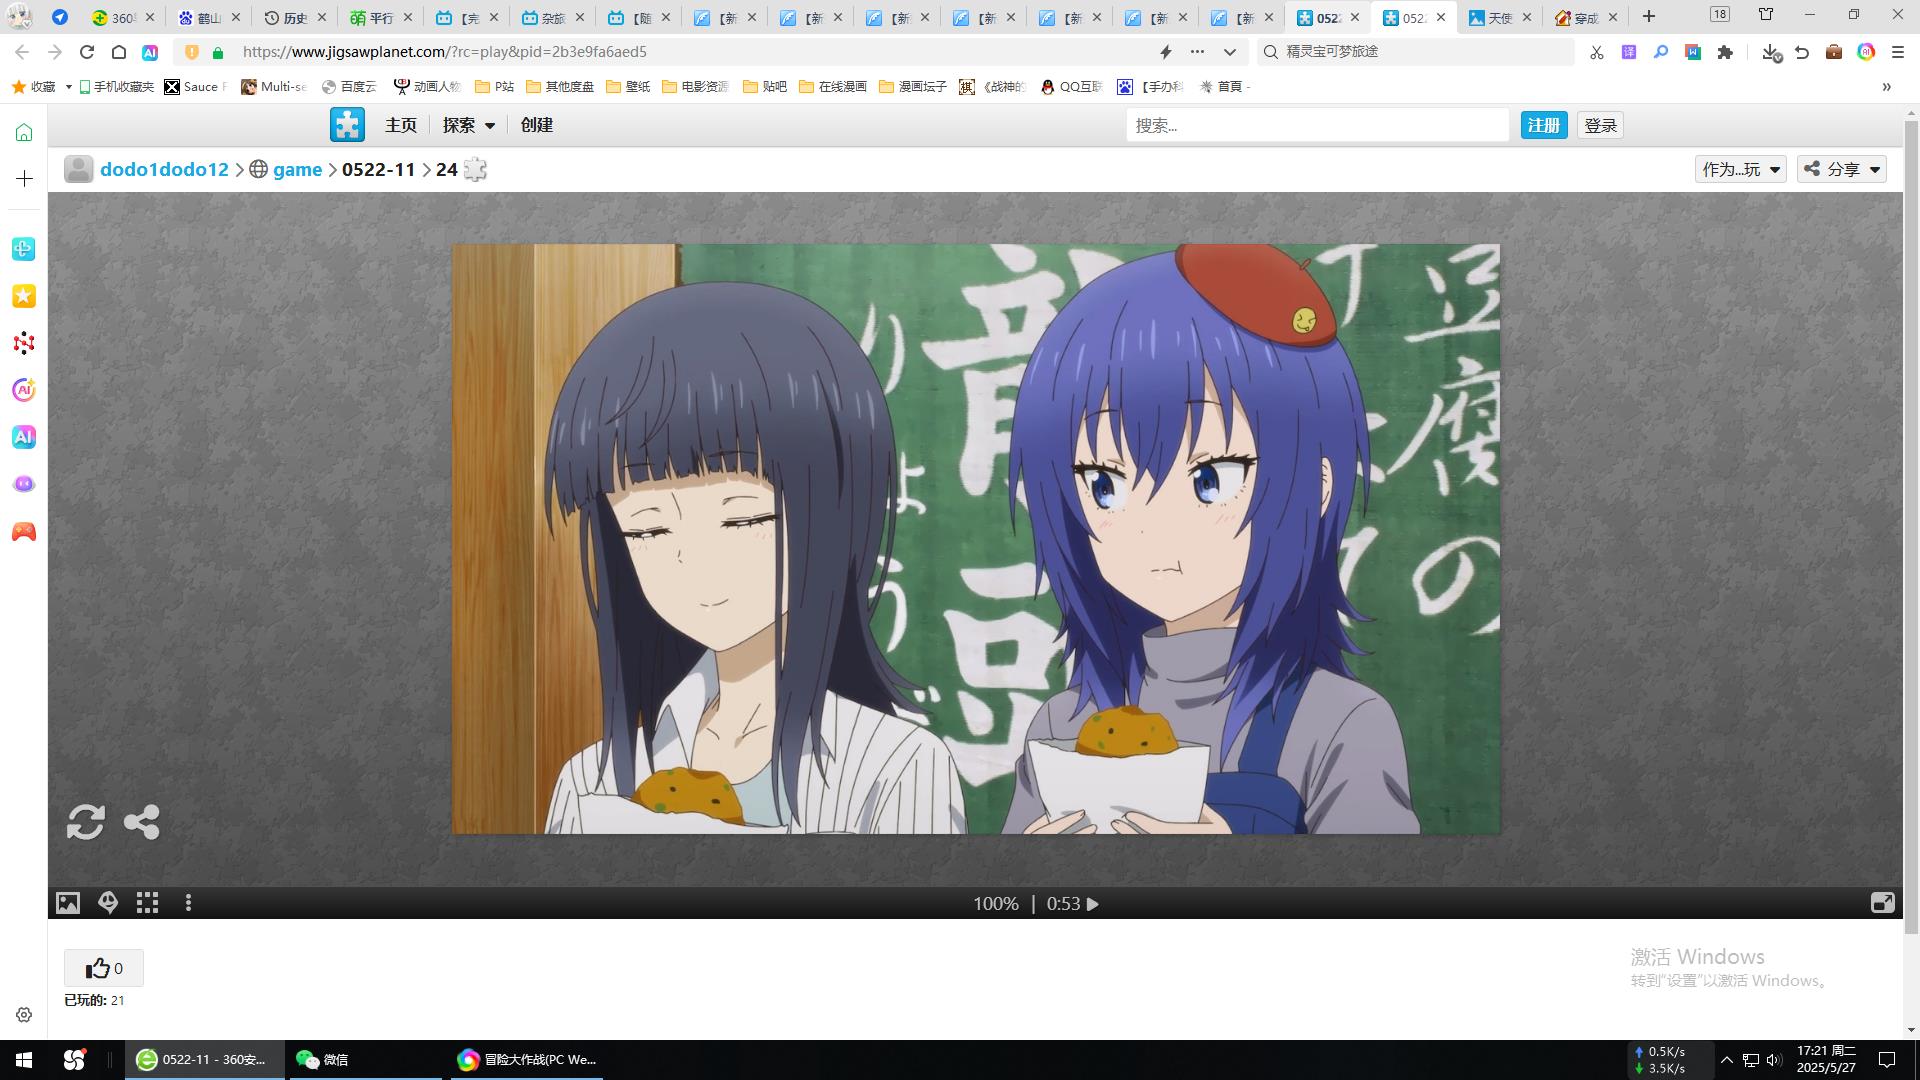Image resolution: width=1920 pixels, height=1080 pixels.
Task: Open the 电影资源 bookmark folder
Action: (695, 87)
